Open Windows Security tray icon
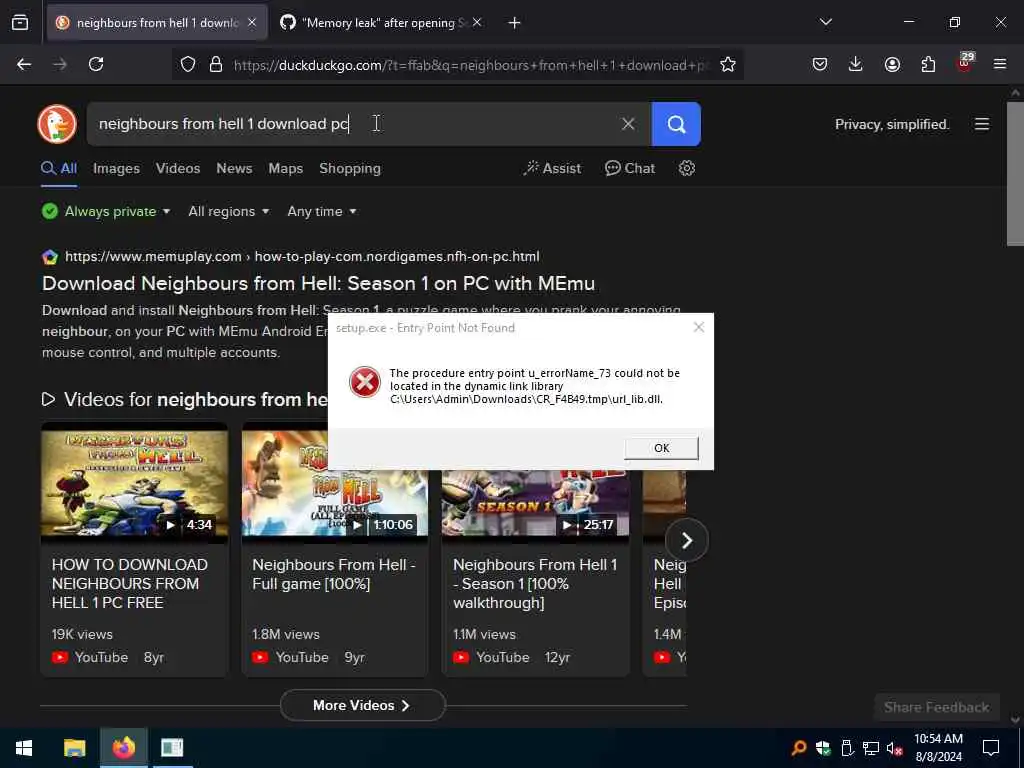 click(823, 748)
